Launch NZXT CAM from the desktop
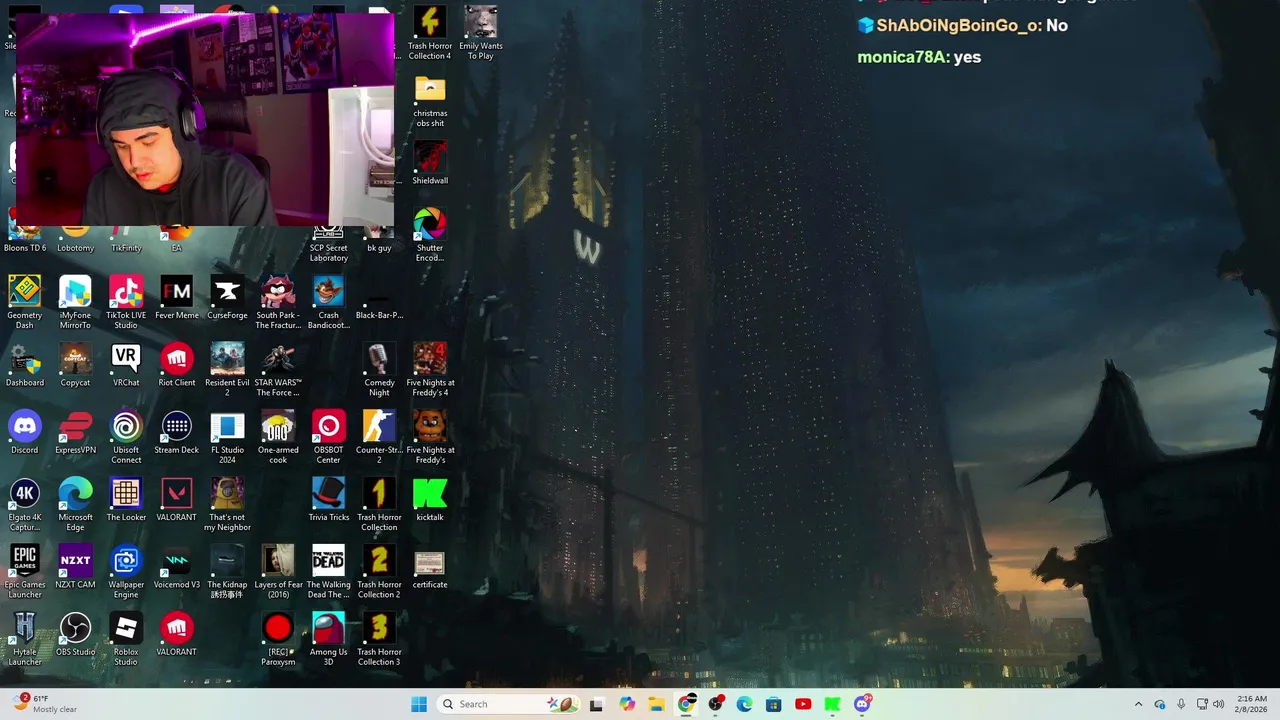This screenshot has width=1280, height=720. 75,566
